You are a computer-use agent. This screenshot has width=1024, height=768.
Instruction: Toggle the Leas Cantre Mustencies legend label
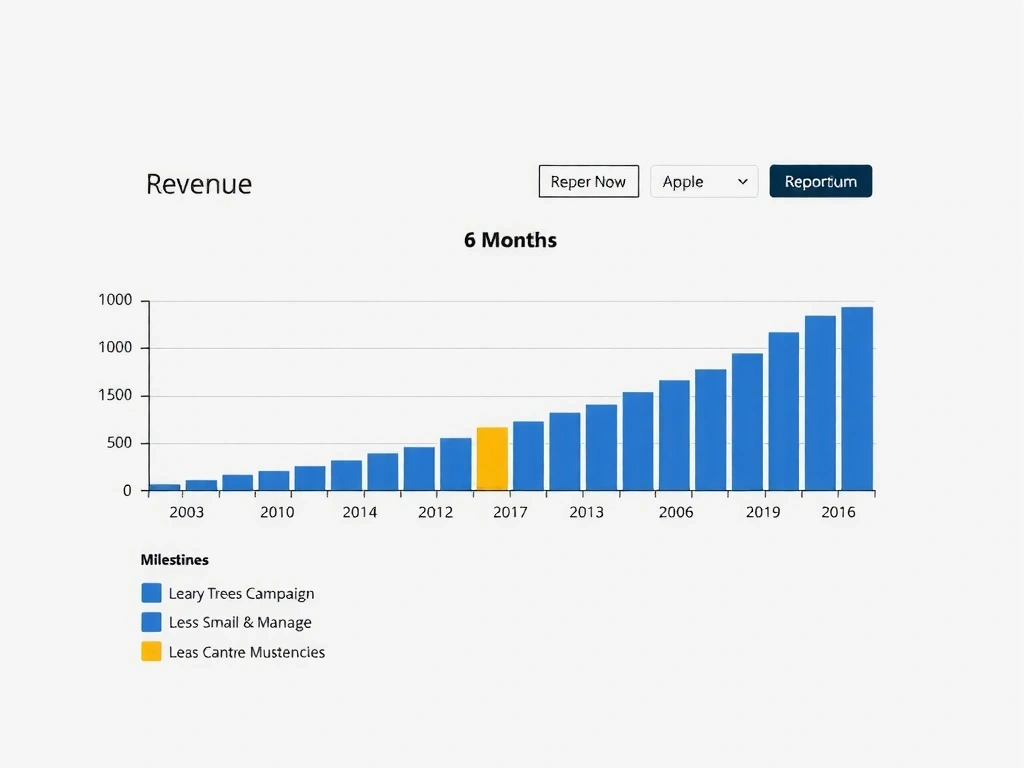click(x=247, y=652)
